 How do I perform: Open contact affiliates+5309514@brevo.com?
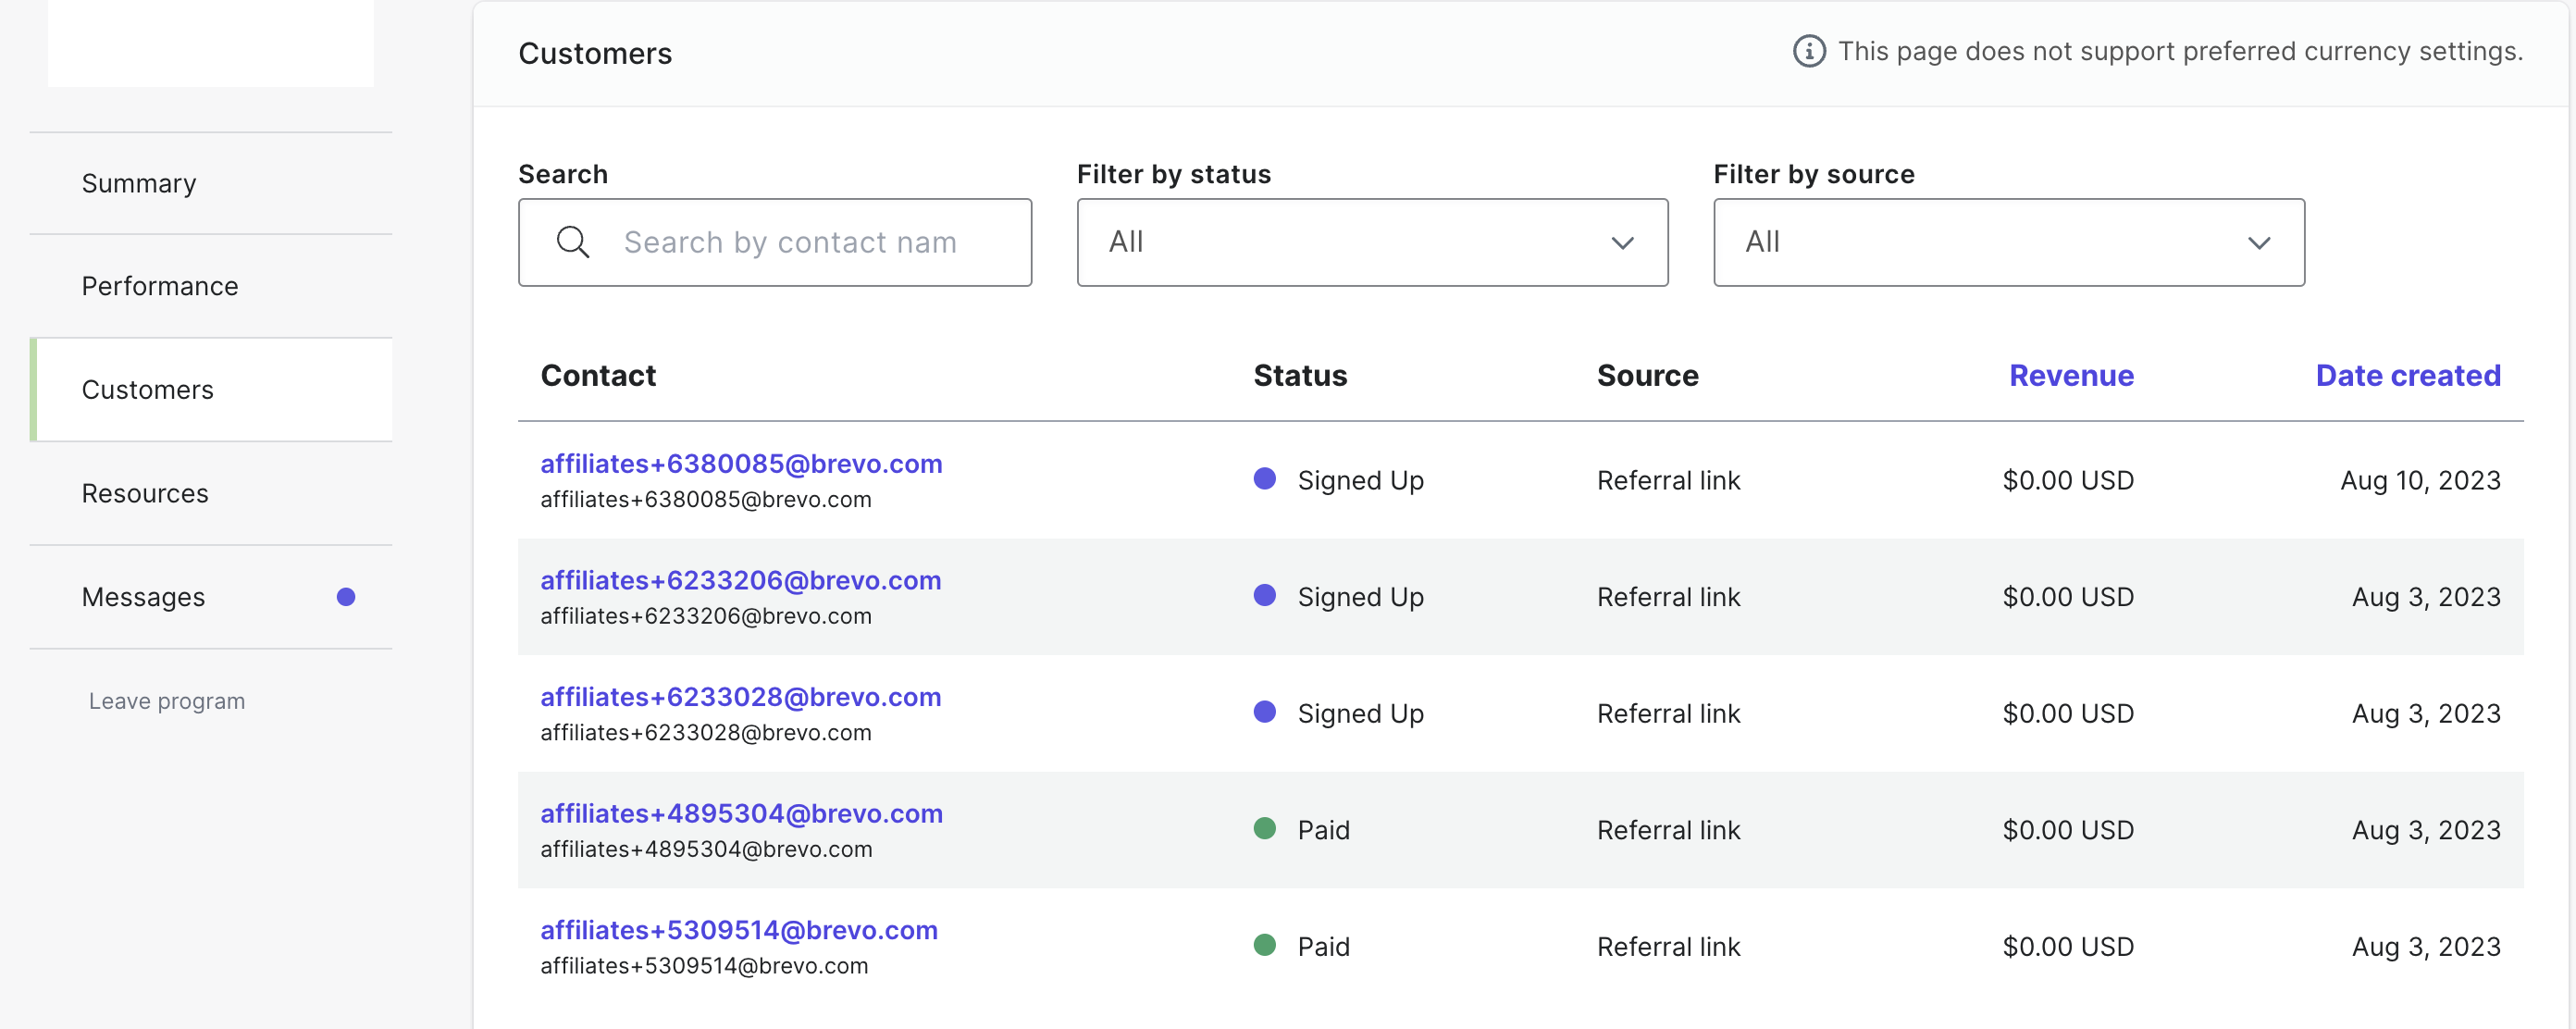click(x=739, y=931)
